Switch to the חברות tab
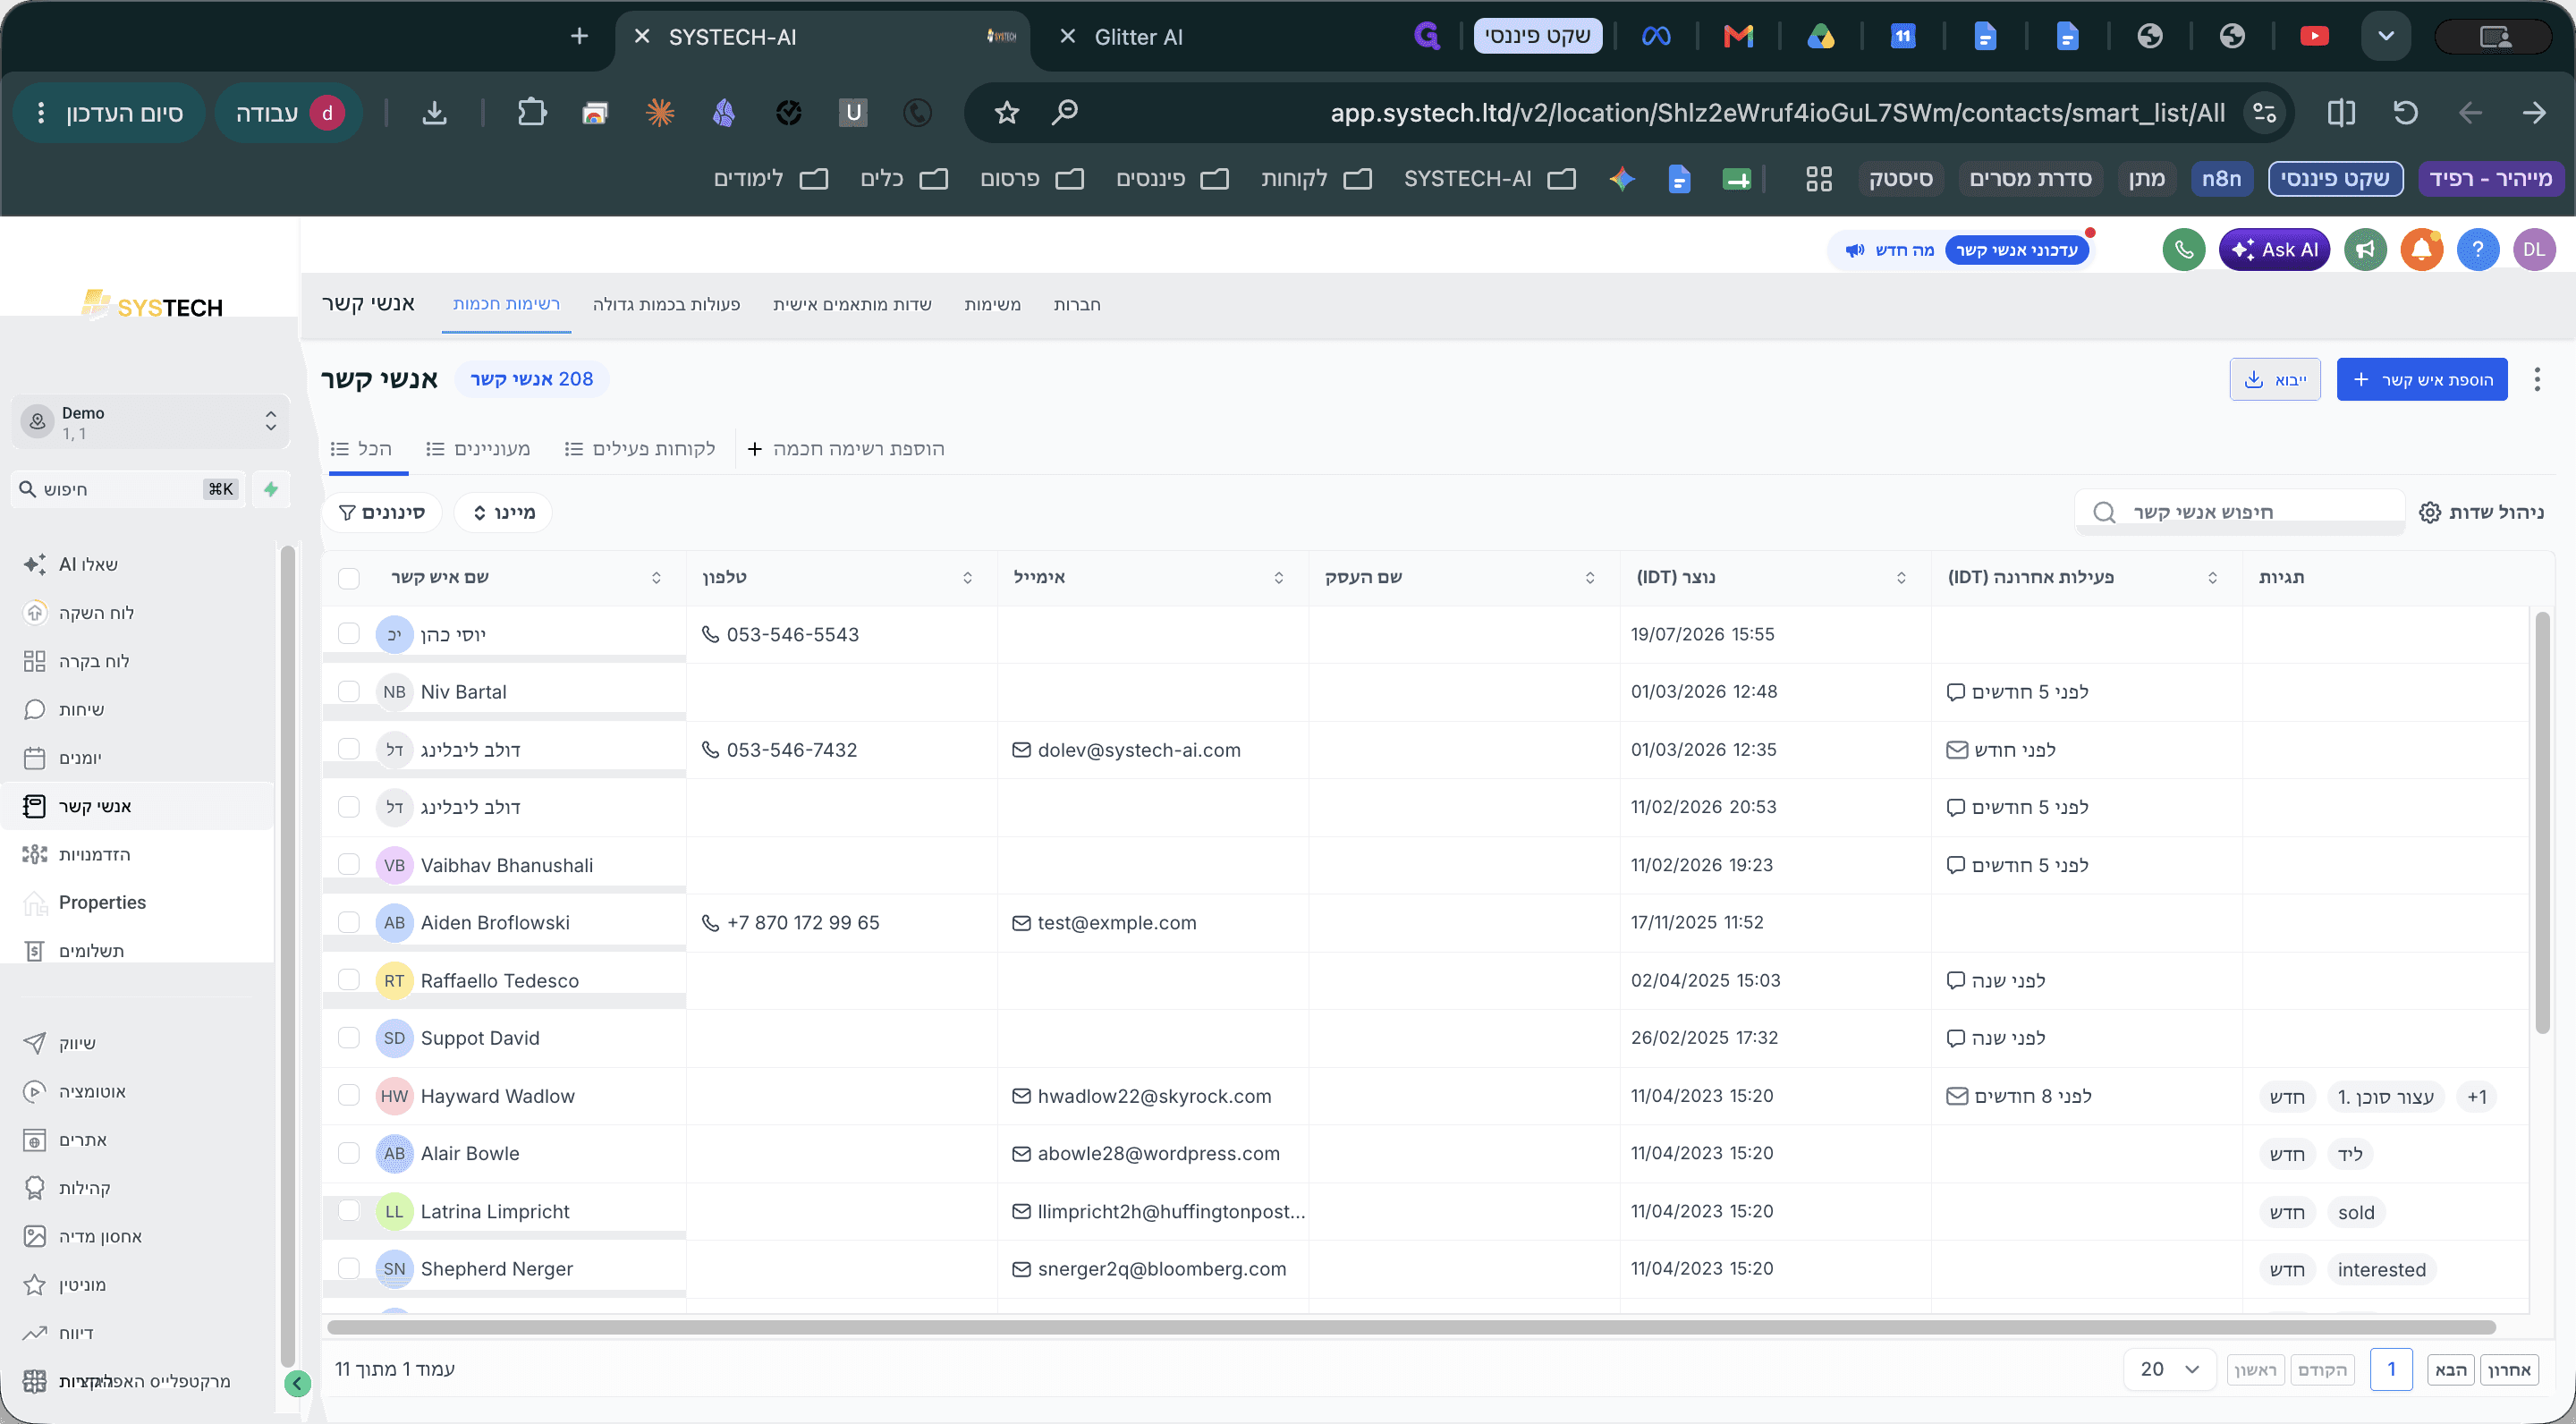 click(x=1077, y=304)
